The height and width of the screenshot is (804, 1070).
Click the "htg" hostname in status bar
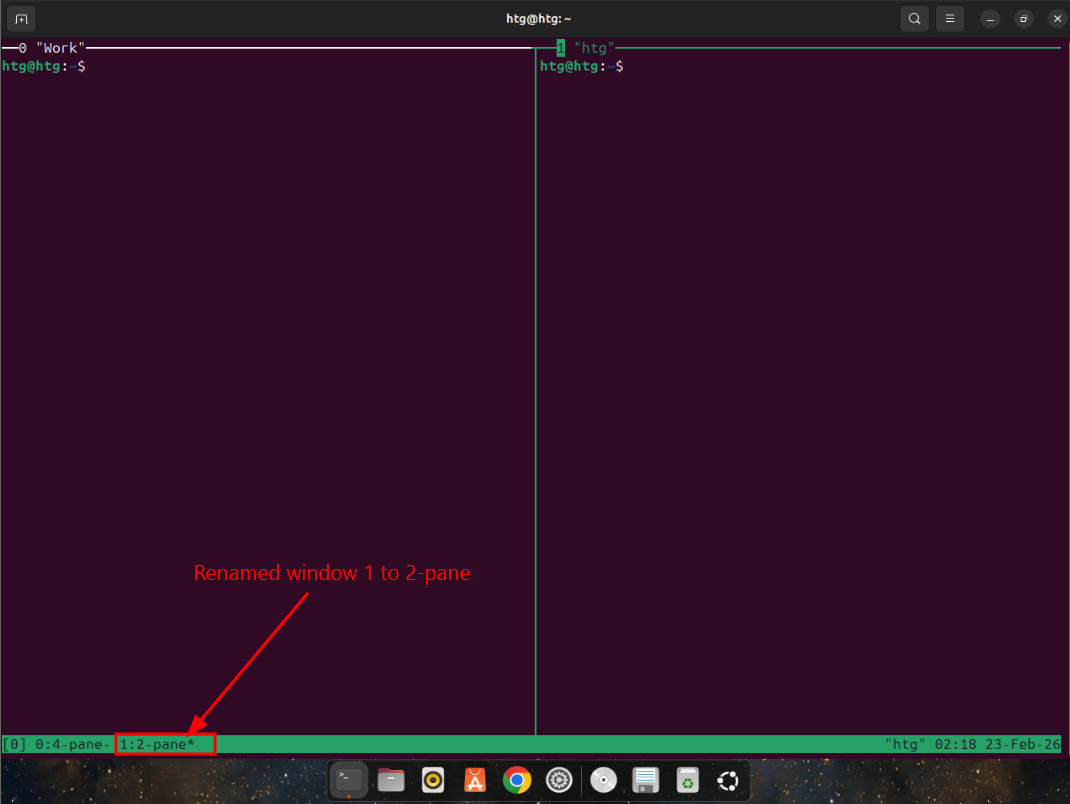906,744
